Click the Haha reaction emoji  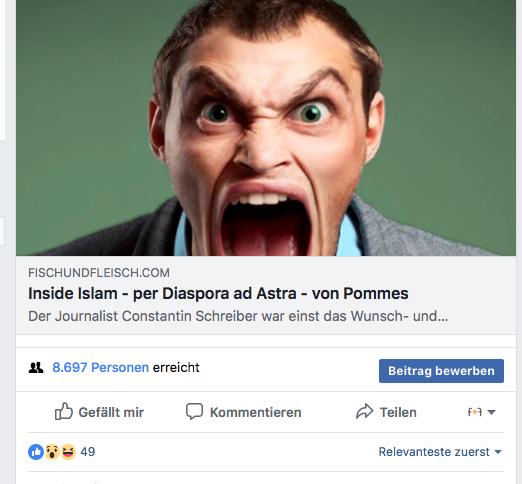(68, 452)
